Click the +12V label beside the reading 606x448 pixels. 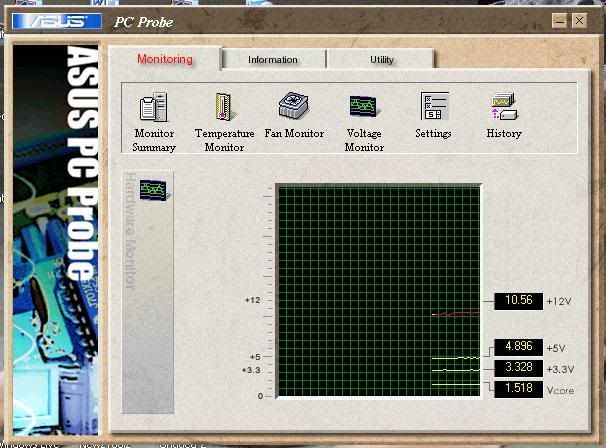coord(559,301)
